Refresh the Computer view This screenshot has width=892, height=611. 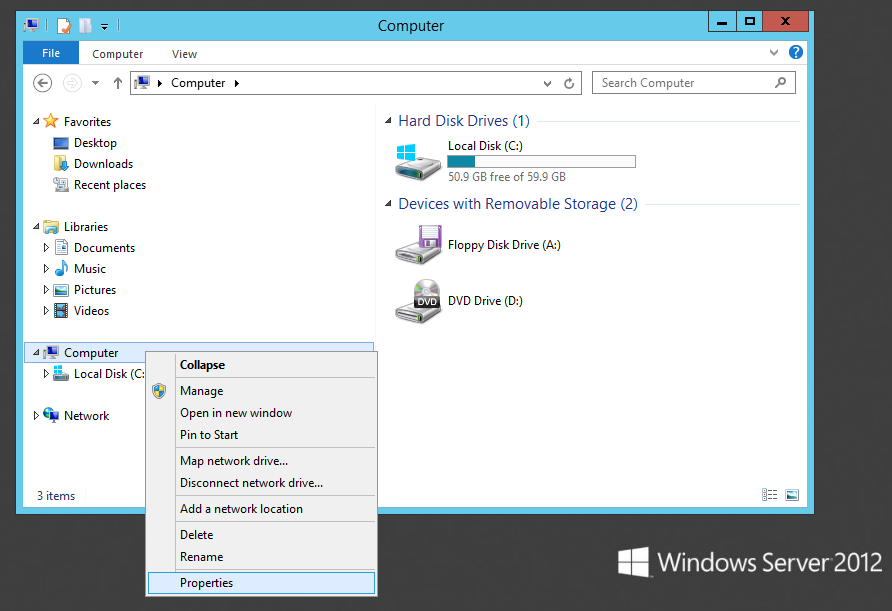coord(569,84)
